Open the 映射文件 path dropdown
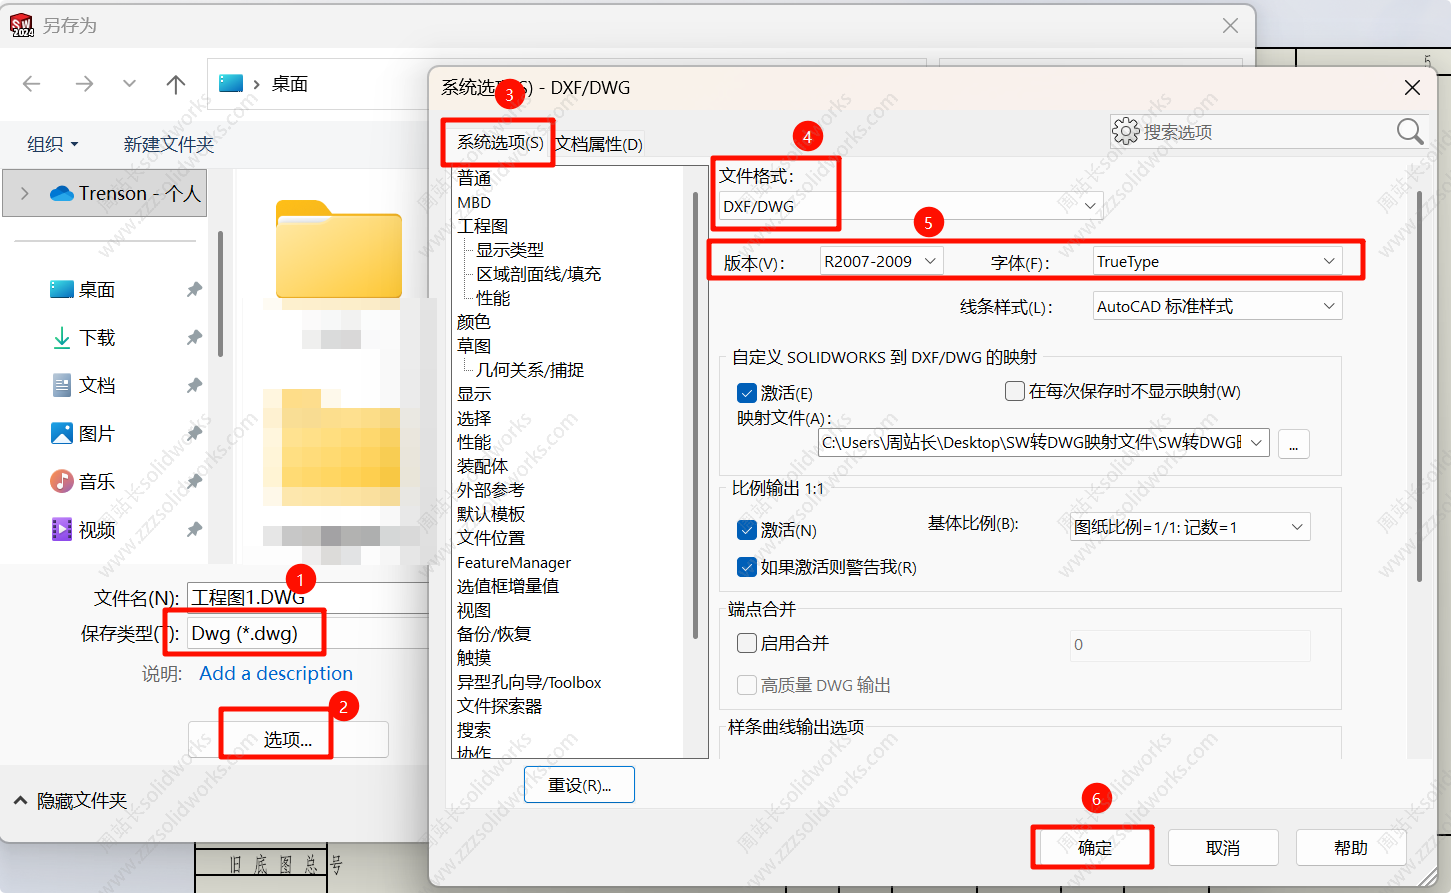 click(x=1044, y=442)
